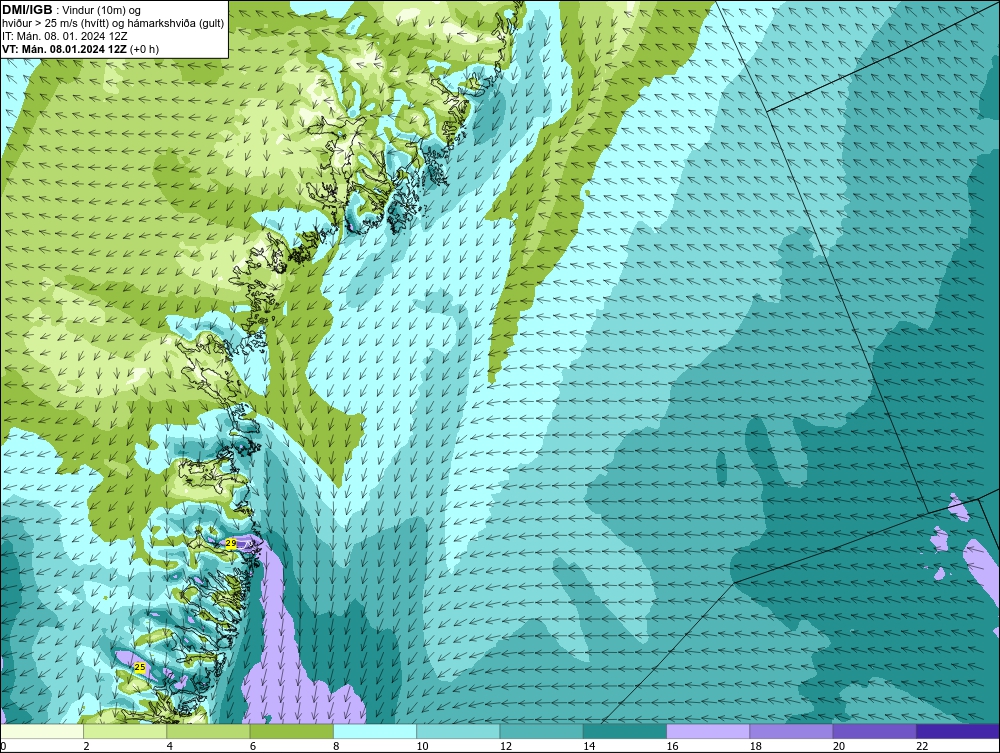Click the darkest purple legend color above 22
Viewport: 1000px width, 753px height.
coord(958,731)
